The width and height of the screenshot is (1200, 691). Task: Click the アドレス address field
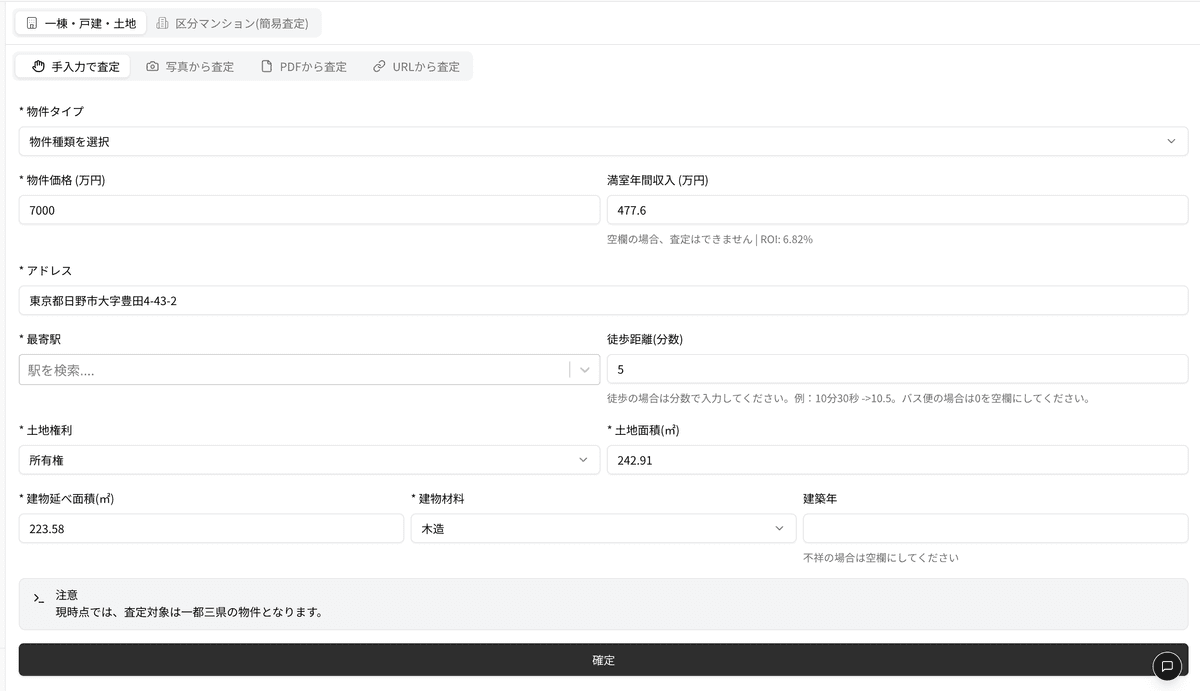coord(603,301)
